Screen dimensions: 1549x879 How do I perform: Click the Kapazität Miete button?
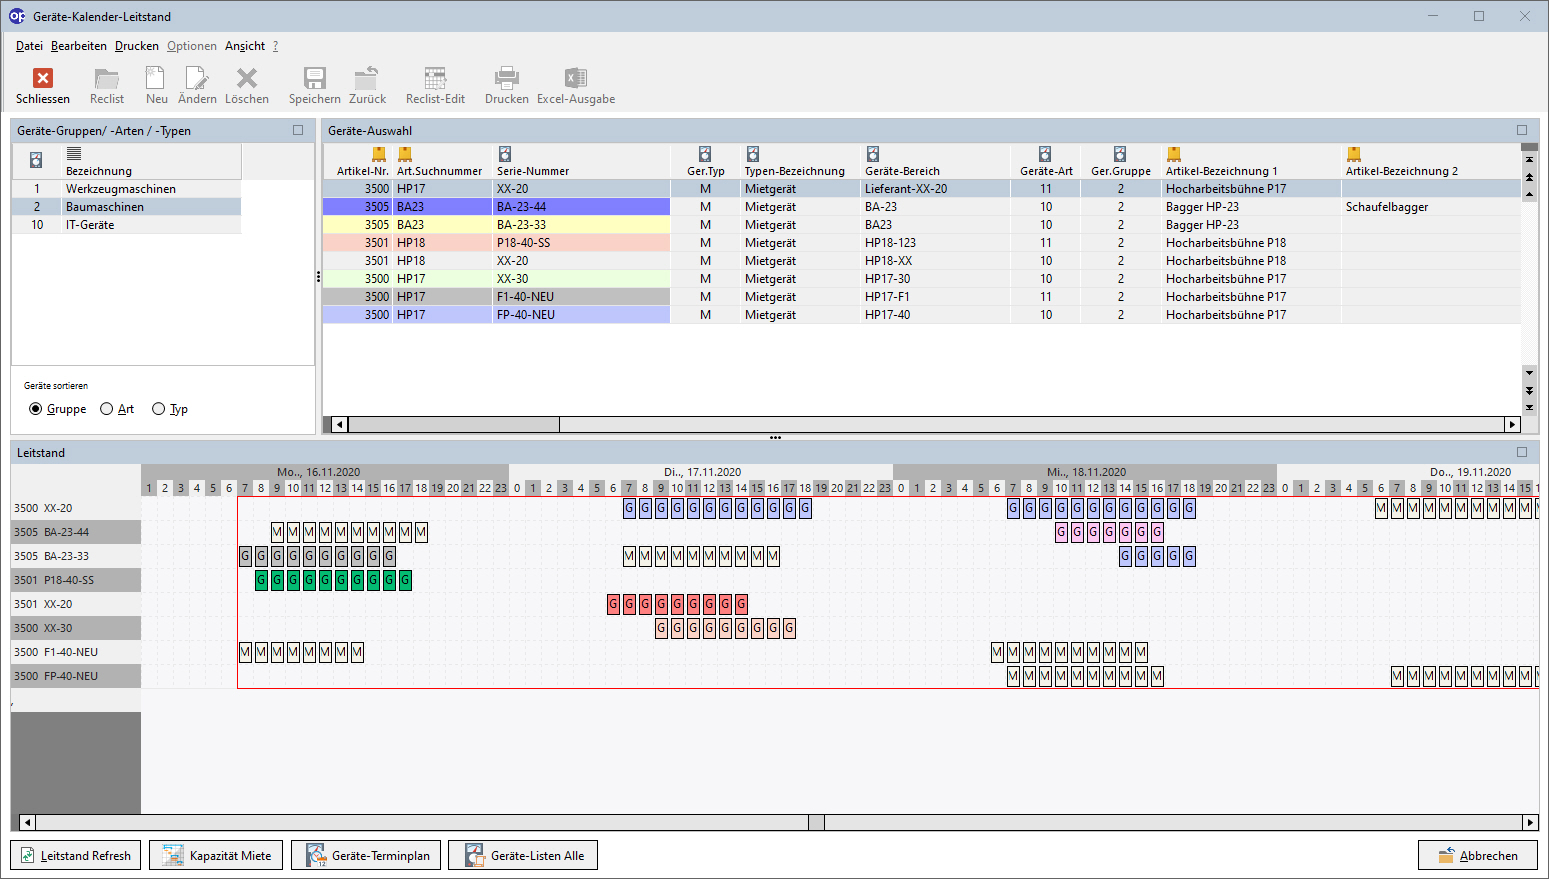tap(216, 855)
